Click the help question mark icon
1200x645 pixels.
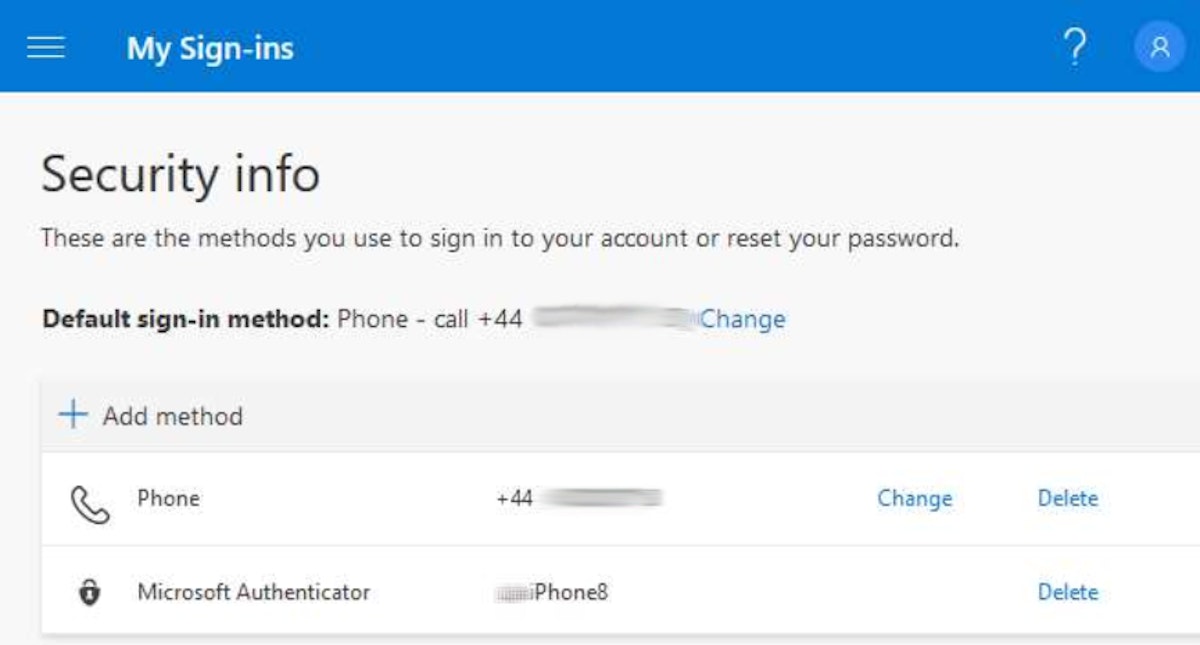[1075, 47]
